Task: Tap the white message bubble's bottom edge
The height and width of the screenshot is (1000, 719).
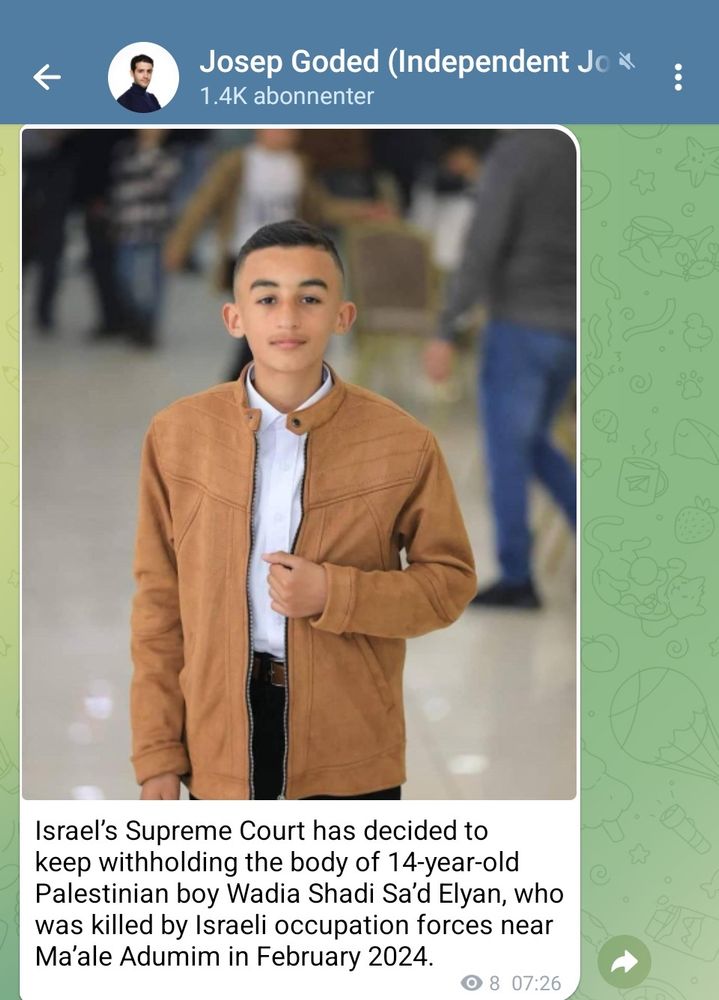Action: click(299, 997)
